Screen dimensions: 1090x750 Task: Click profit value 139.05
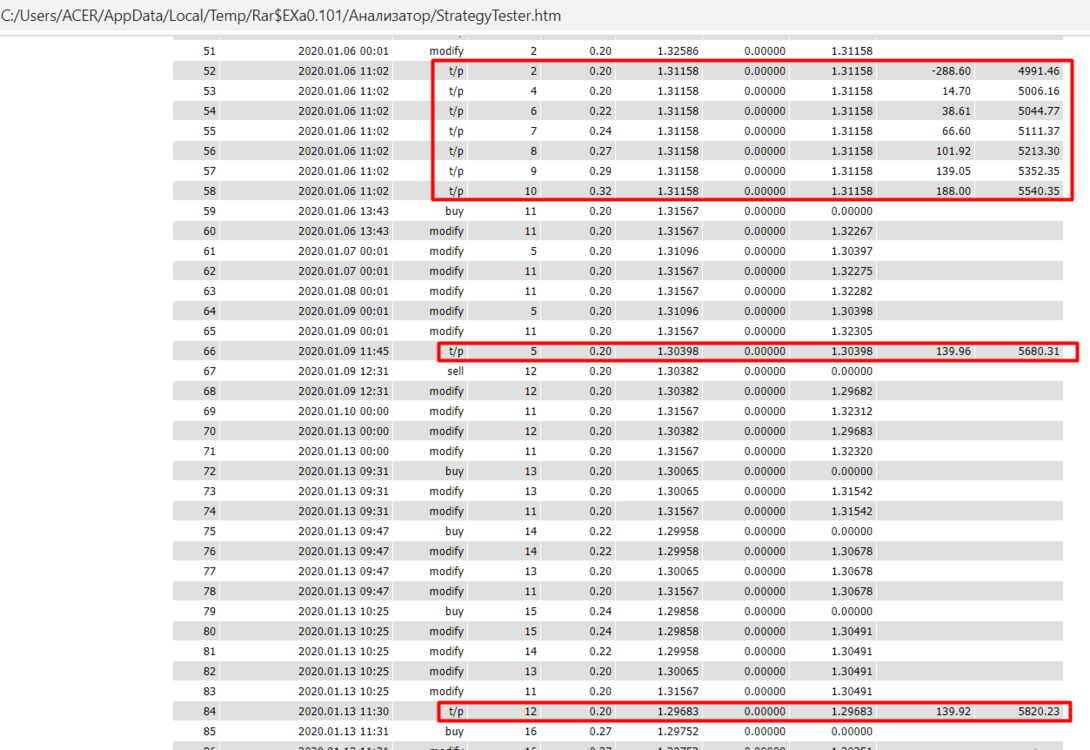(x=954, y=171)
